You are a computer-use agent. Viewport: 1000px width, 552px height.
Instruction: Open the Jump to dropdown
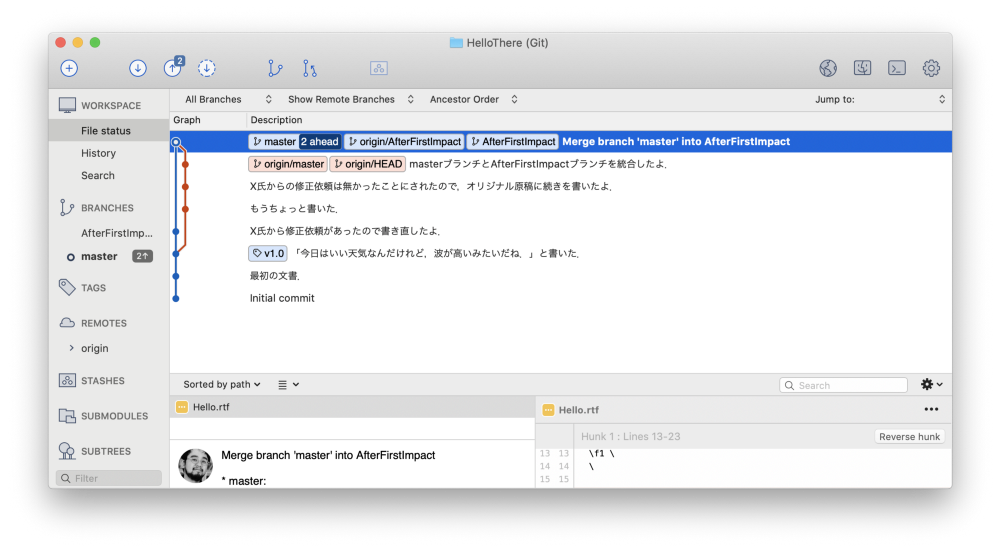(x=879, y=99)
